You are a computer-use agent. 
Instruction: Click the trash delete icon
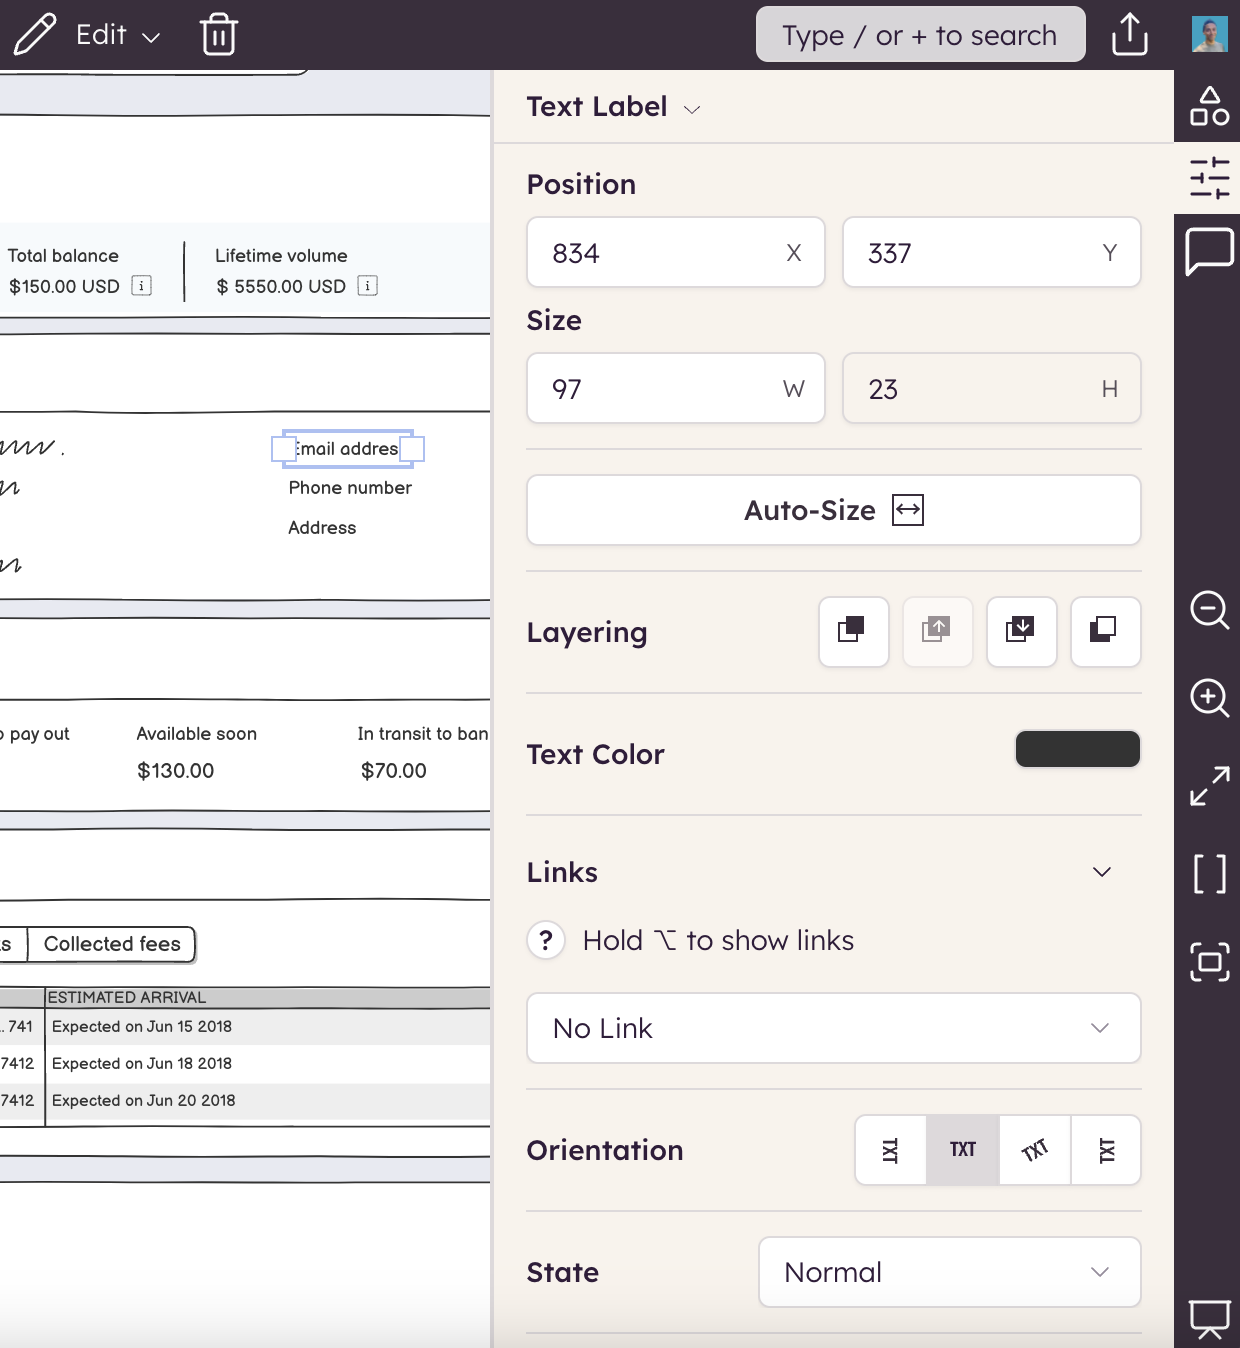[x=218, y=35]
